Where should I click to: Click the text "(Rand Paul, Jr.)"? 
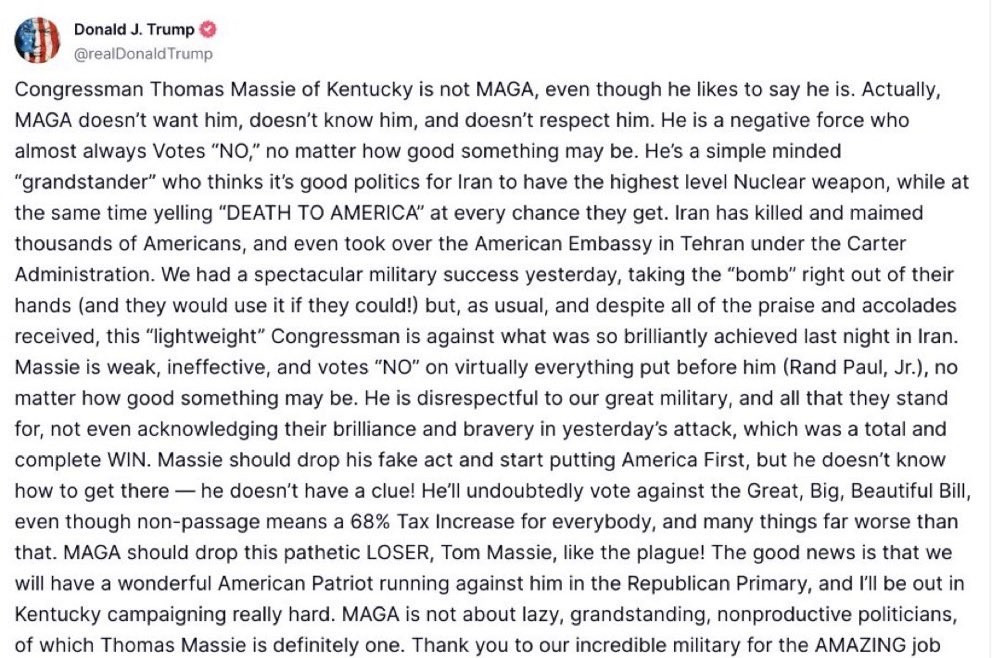855,367
